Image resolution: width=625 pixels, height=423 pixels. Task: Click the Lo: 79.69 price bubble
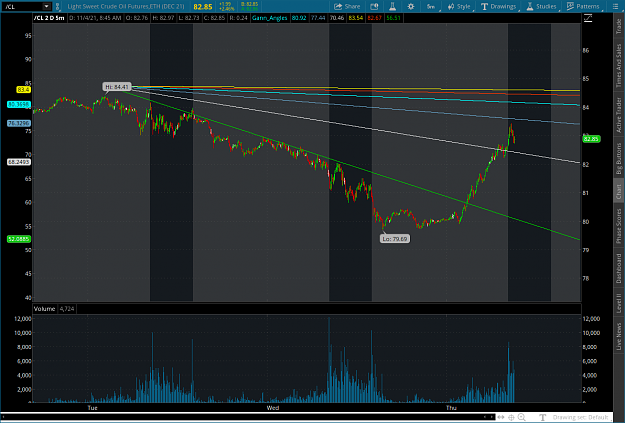(x=395, y=239)
